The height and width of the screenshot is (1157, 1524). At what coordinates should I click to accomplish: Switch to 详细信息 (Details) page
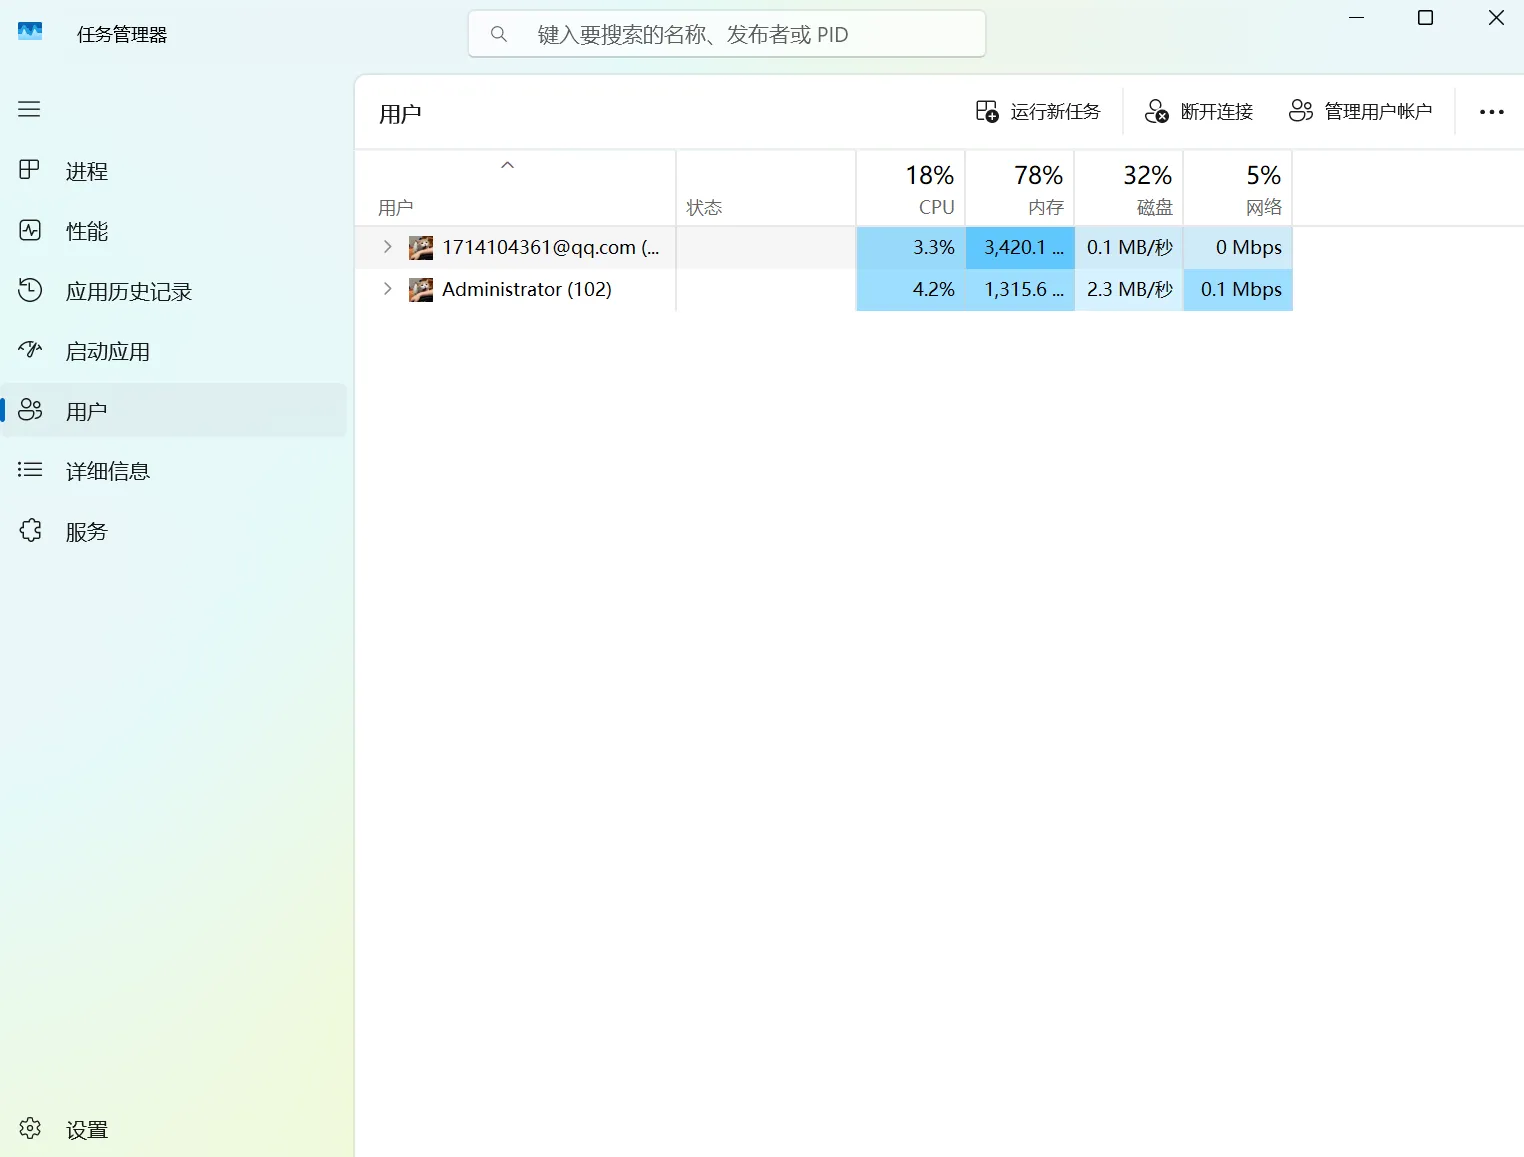108,470
